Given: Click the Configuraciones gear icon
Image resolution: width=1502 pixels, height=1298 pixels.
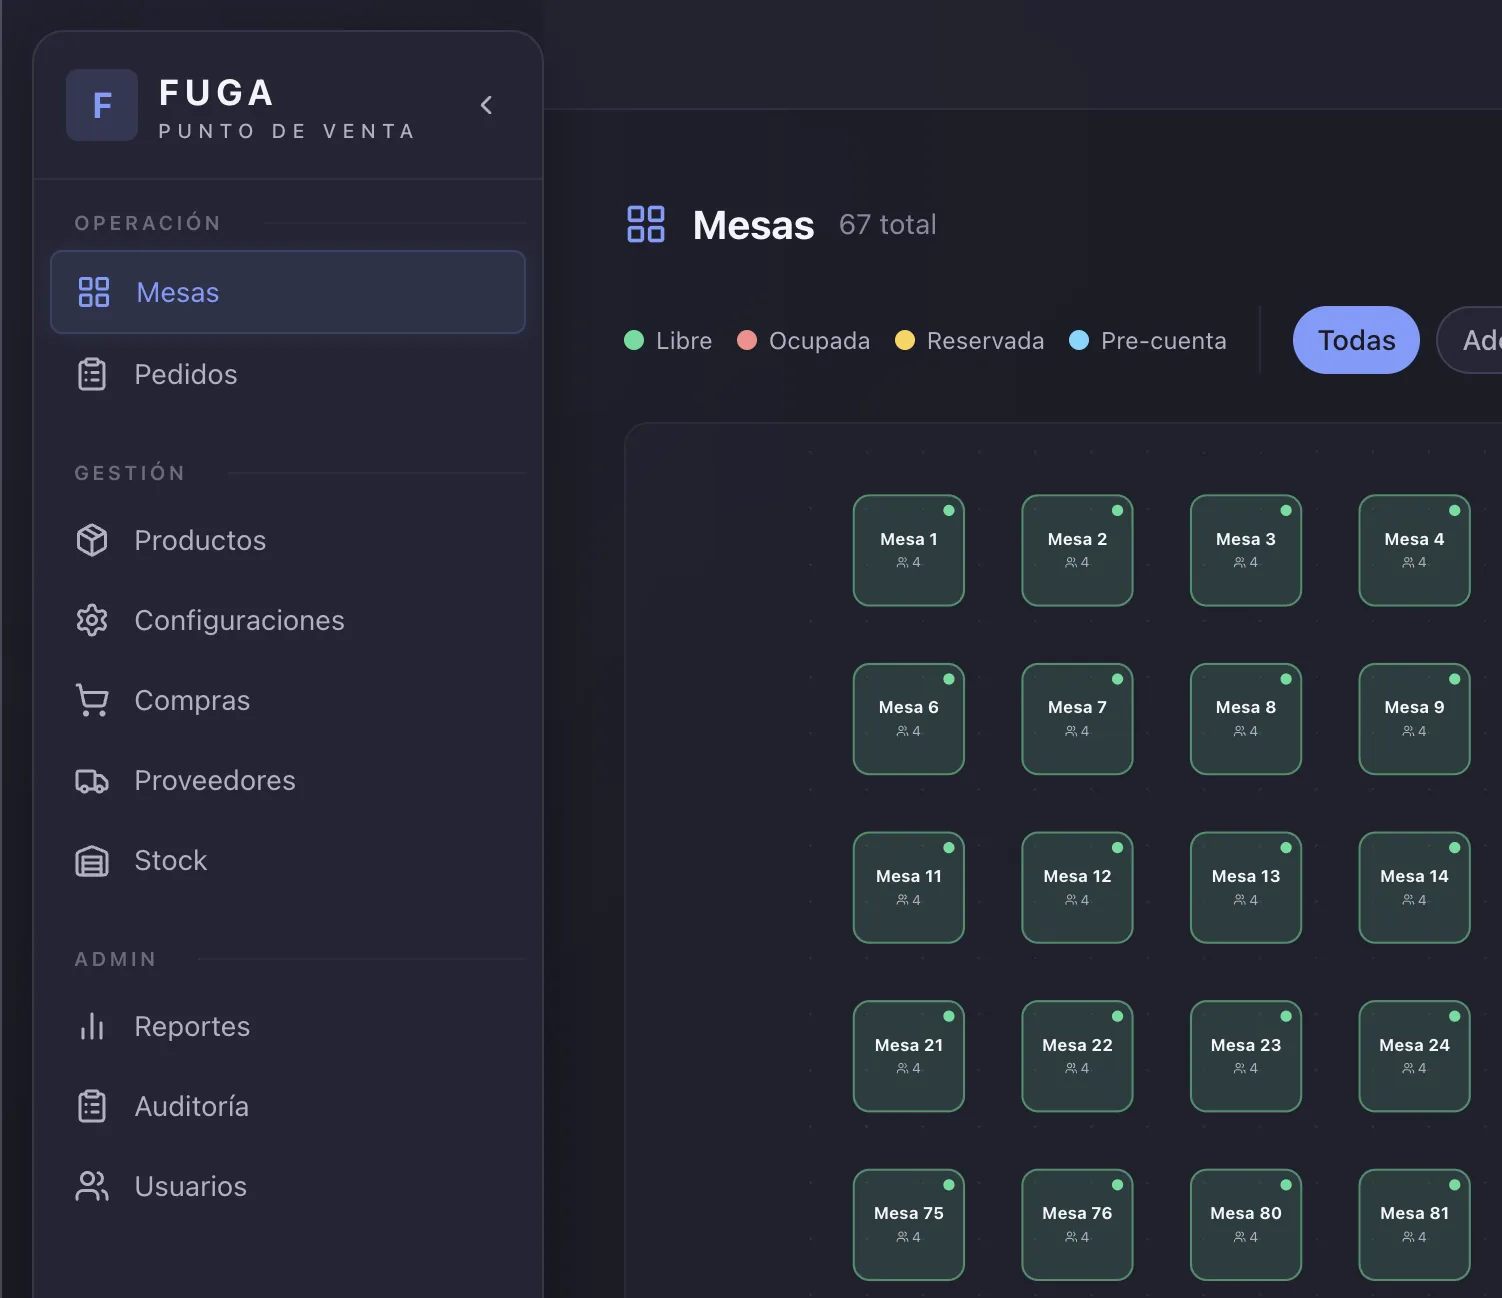Looking at the screenshot, I should pos(92,620).
